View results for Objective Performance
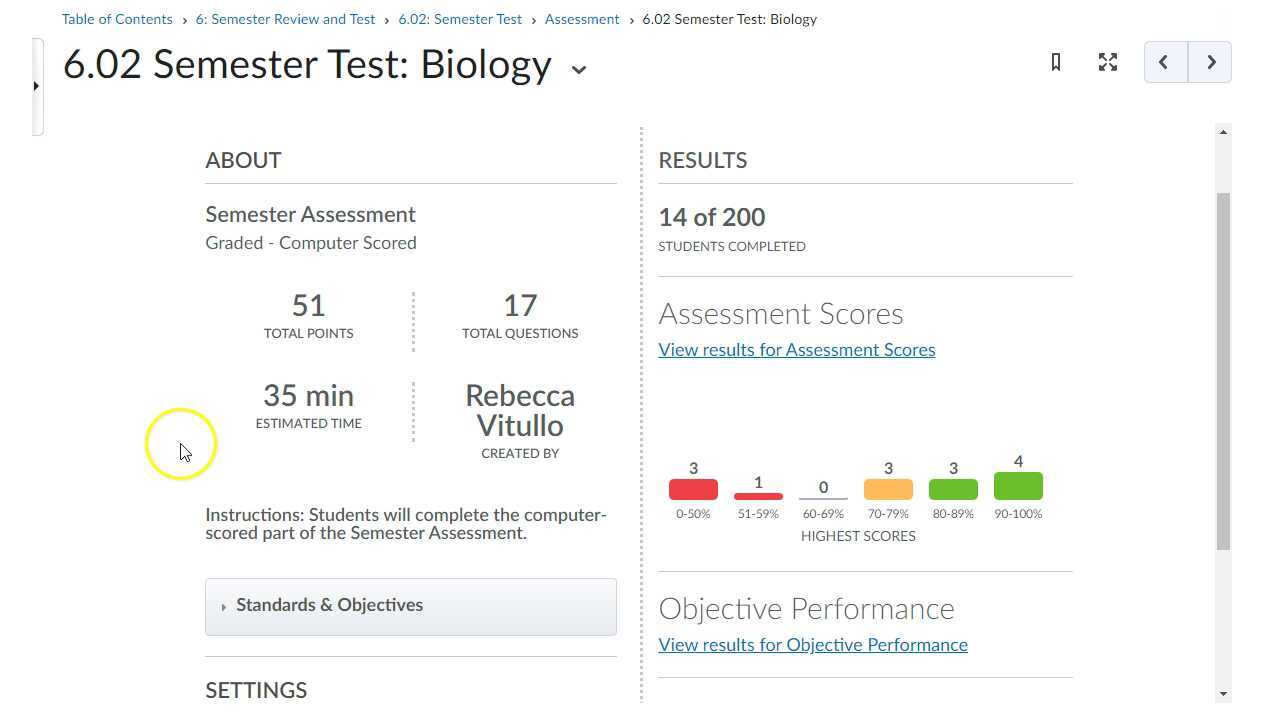The height and width of the screenshot is (720, 1280). [x=812, y=645]
